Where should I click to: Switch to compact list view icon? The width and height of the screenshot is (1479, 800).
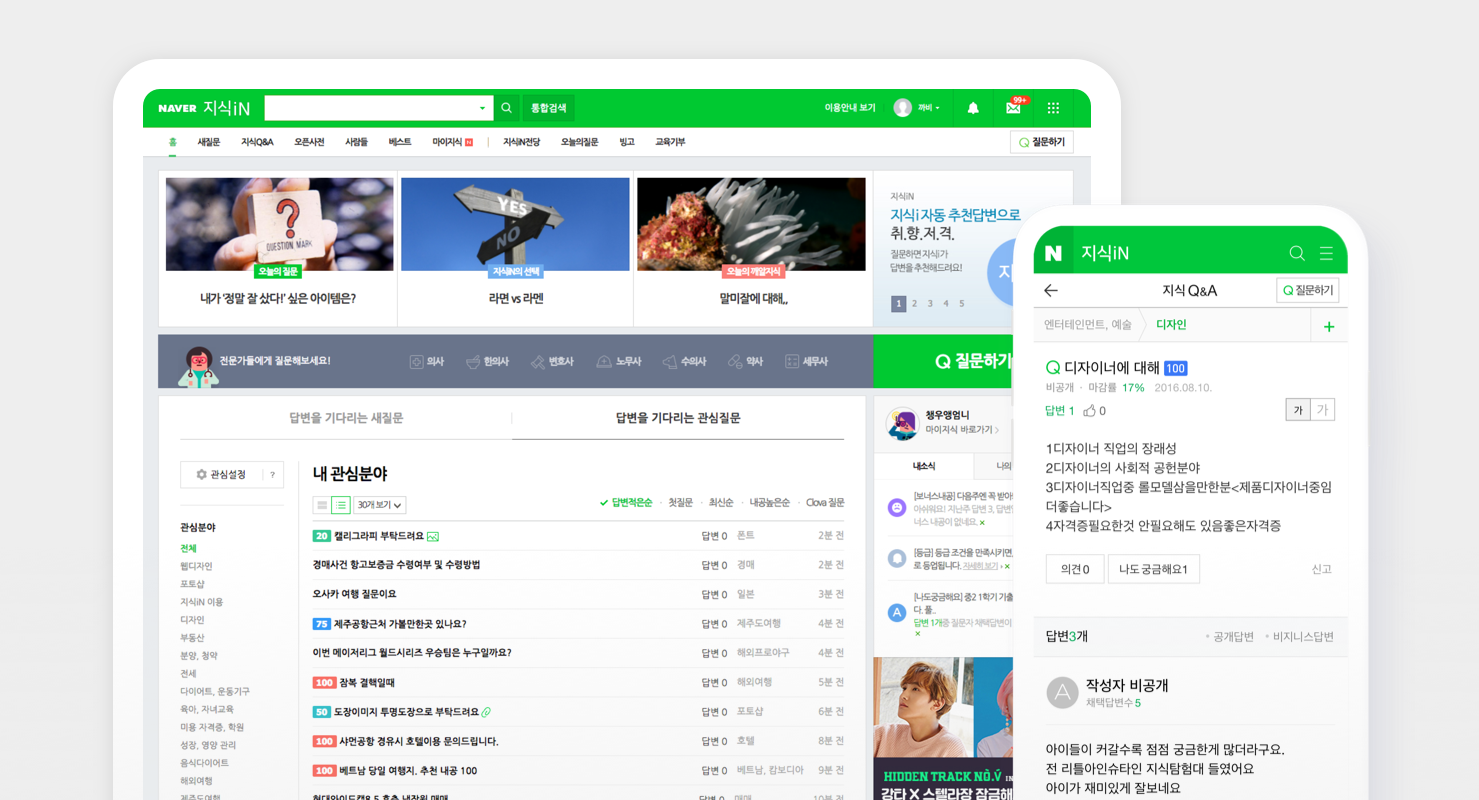[340, 505]
